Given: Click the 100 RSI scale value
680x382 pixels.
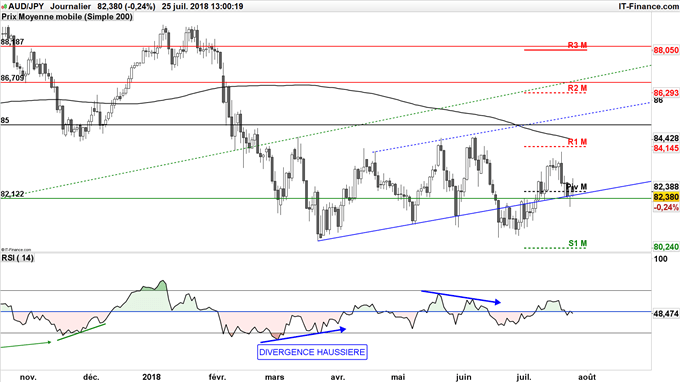Looking at the screenshot, I should (660, 259).
